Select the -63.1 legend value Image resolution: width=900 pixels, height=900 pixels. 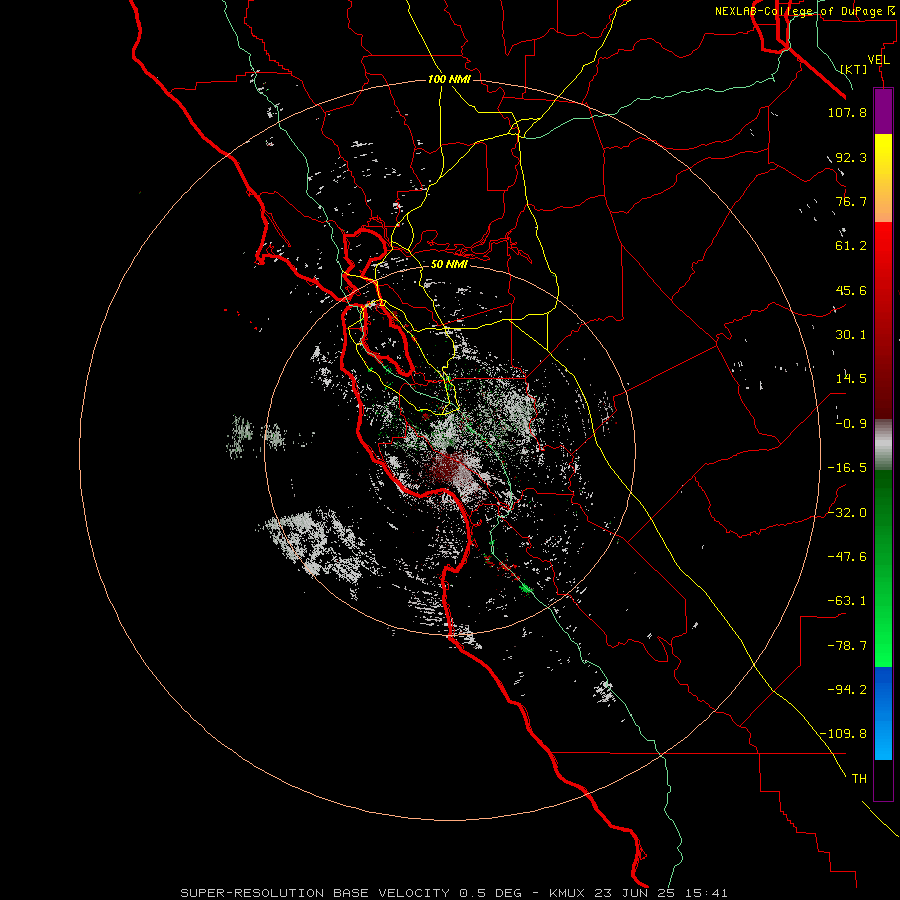[847, 601]
